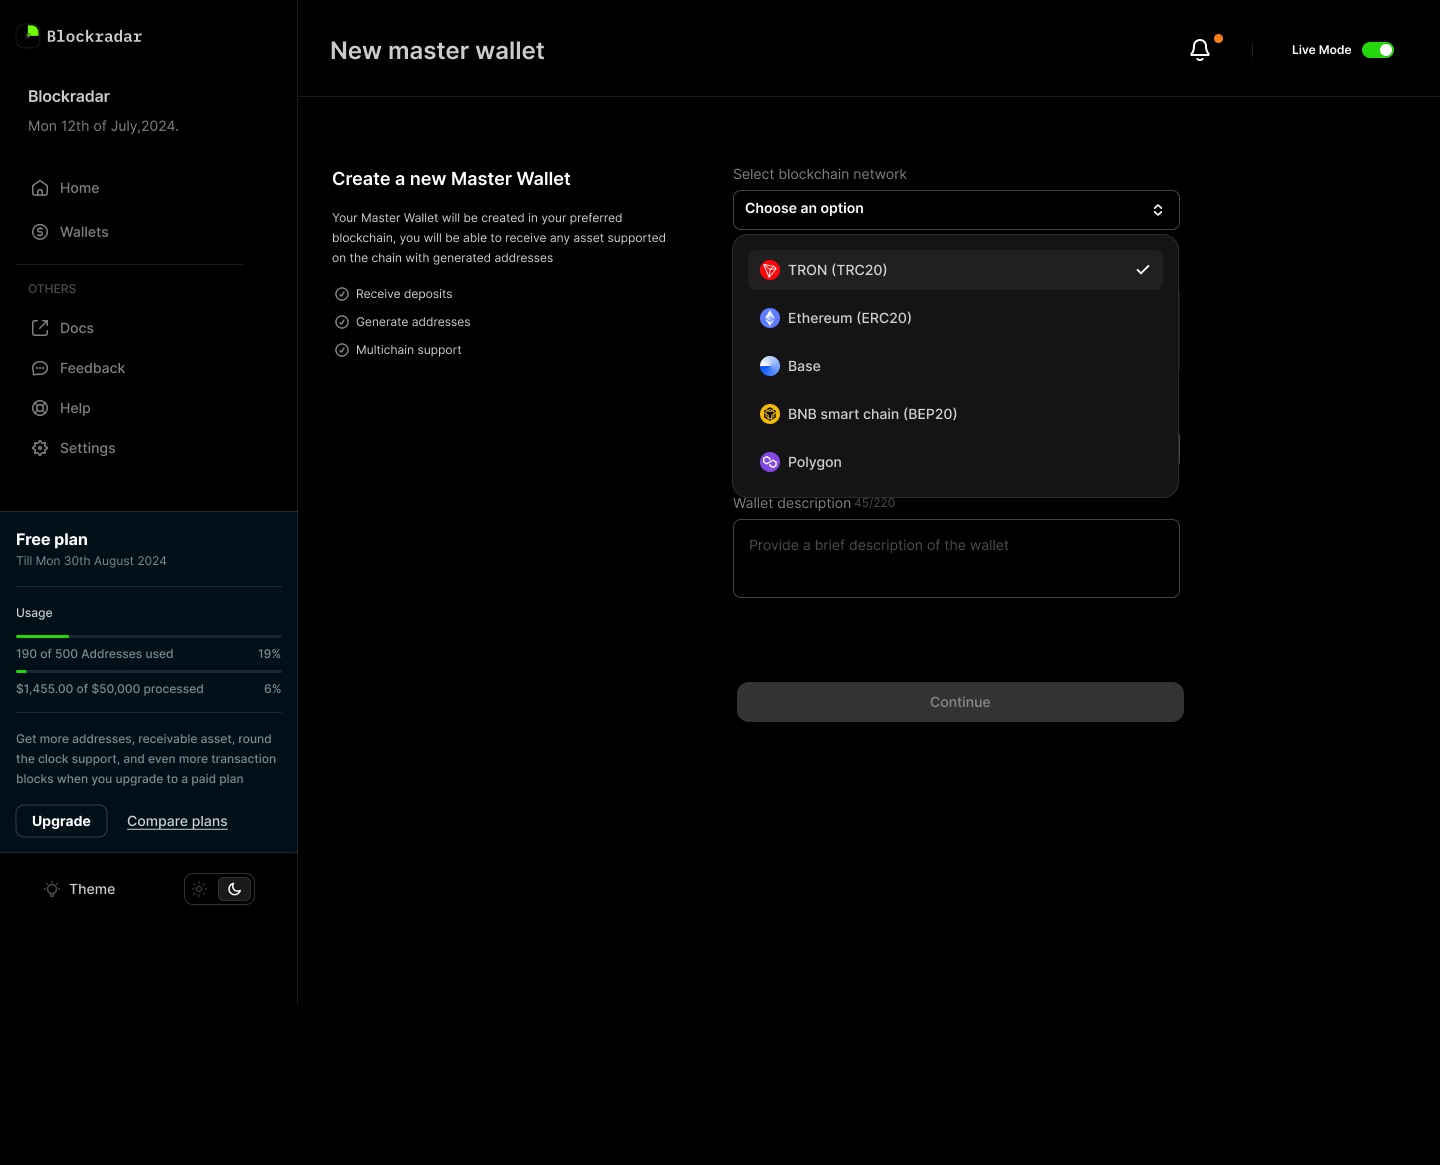1440x1165 pixels.
Task: Switch to light theme sun option
Action: (200, 889)
